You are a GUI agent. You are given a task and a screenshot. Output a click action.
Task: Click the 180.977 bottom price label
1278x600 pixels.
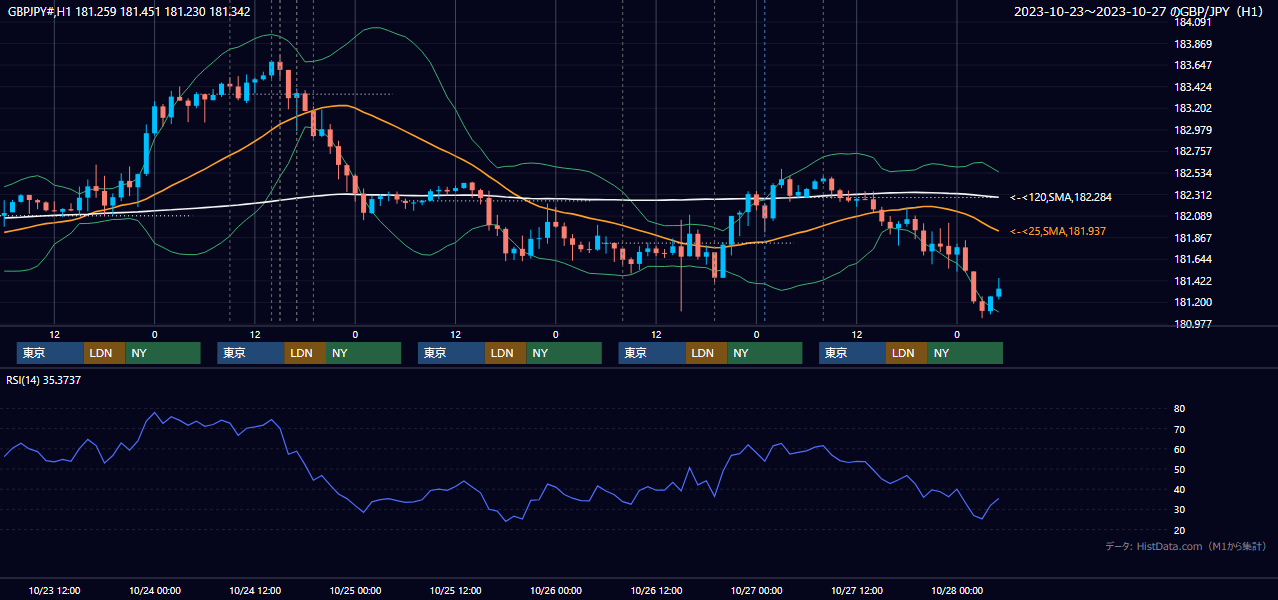(1192, 324)
